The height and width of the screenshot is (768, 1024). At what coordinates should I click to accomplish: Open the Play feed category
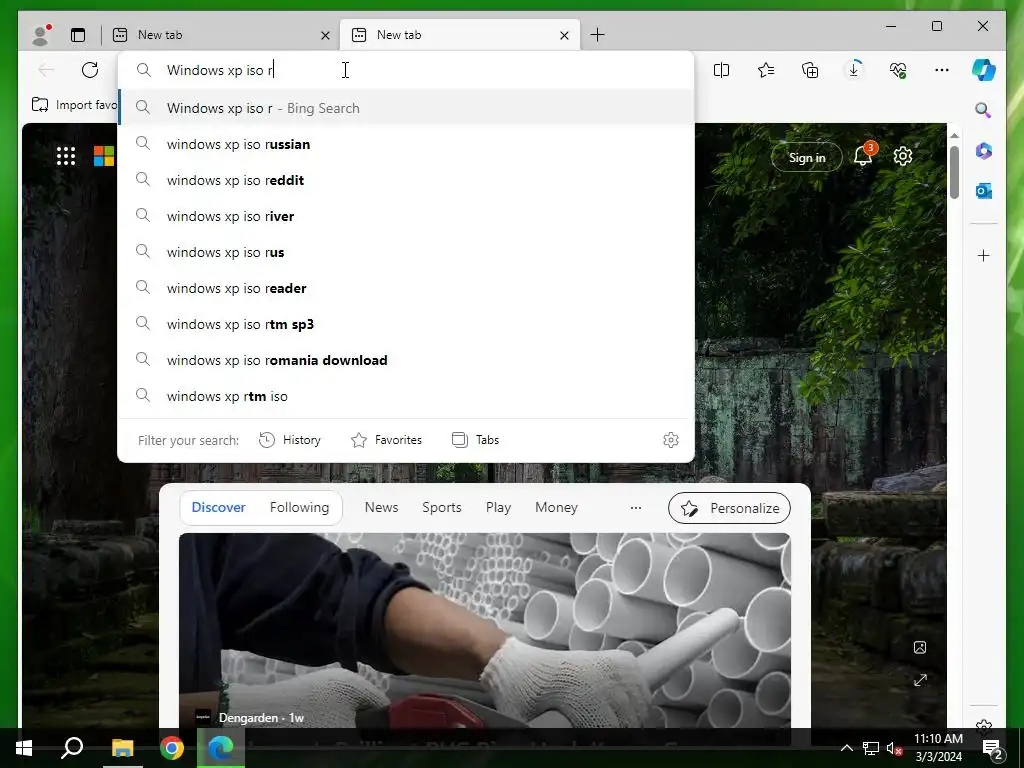click(498, 507)
